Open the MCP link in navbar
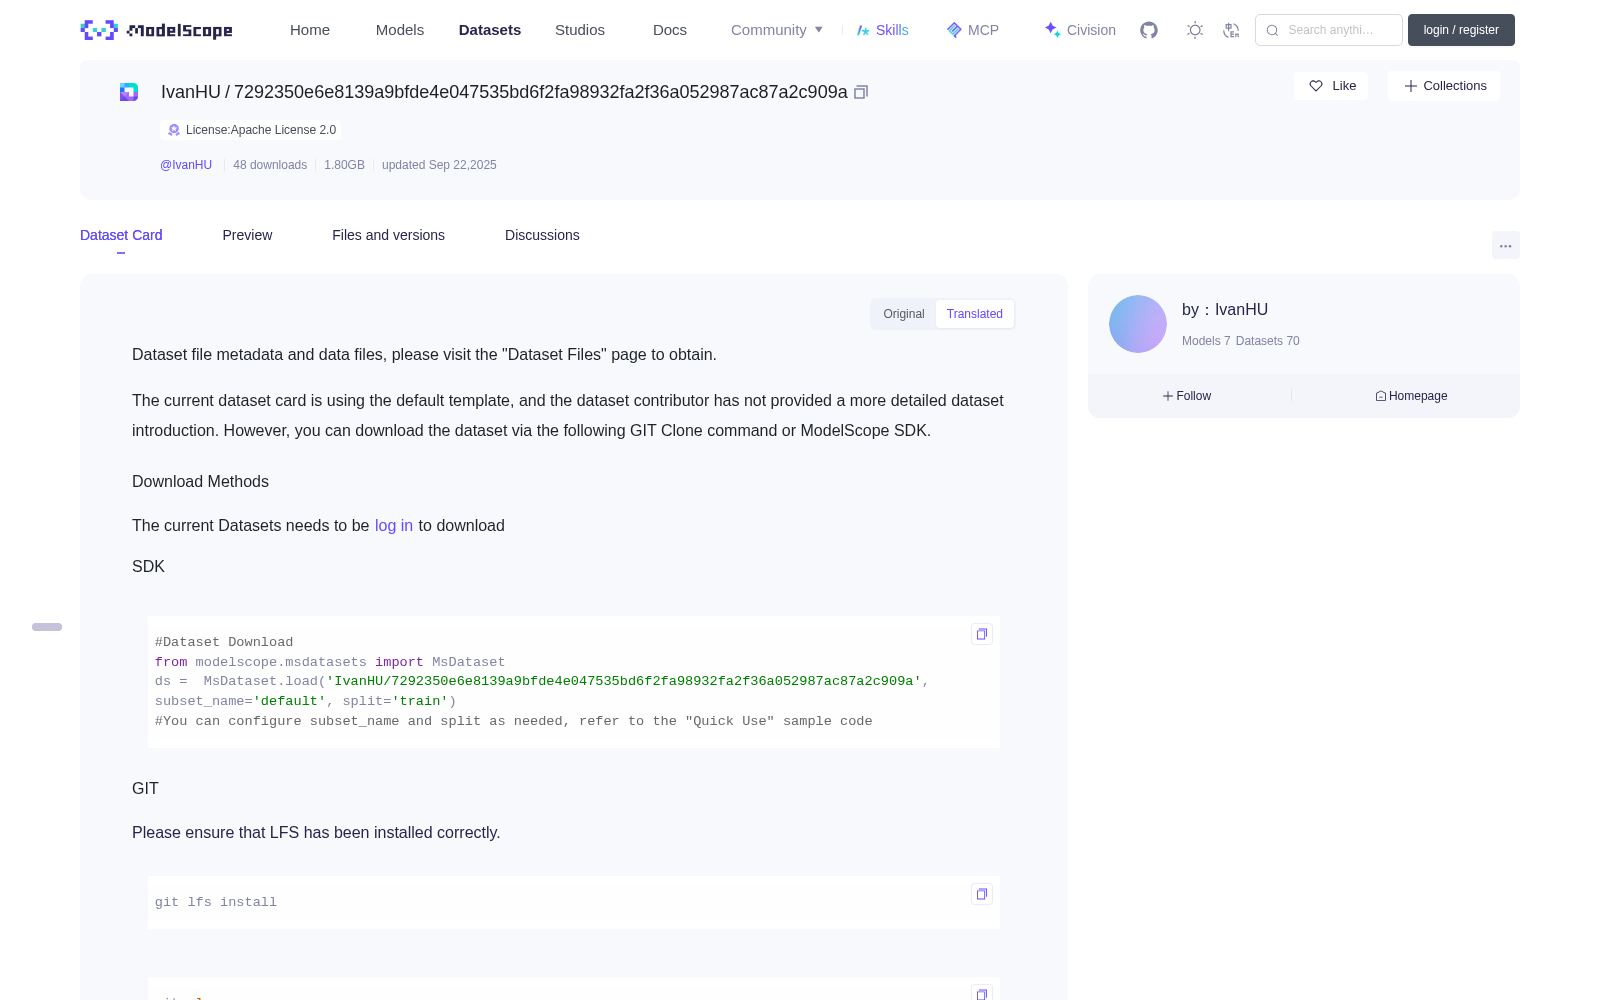This screenshot has height=1000, width=1600. click(973, 30)
